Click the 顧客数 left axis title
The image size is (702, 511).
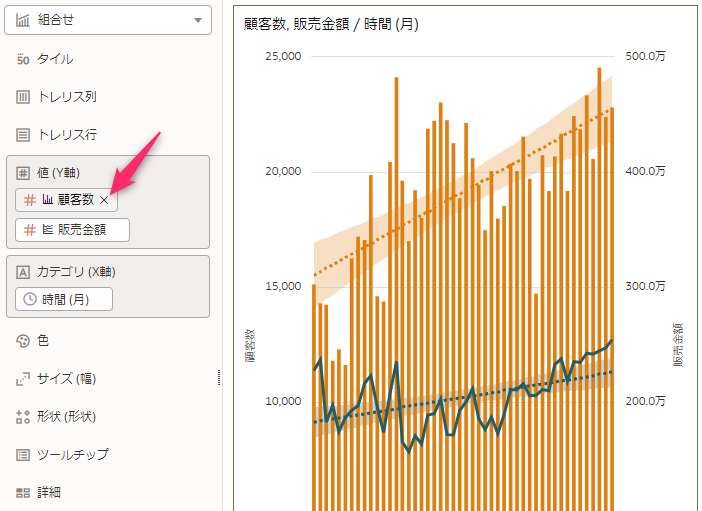[x=250, y=345]
